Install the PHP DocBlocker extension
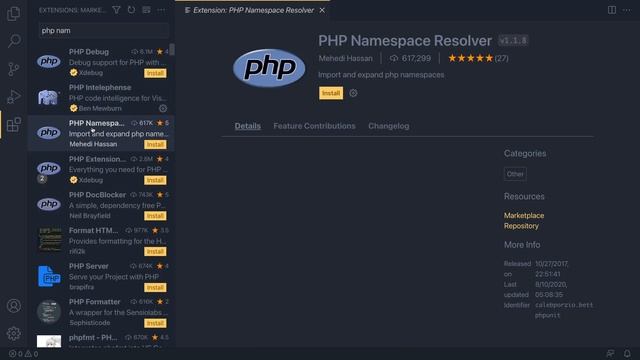The image size is (640, 360). point(155,216)
